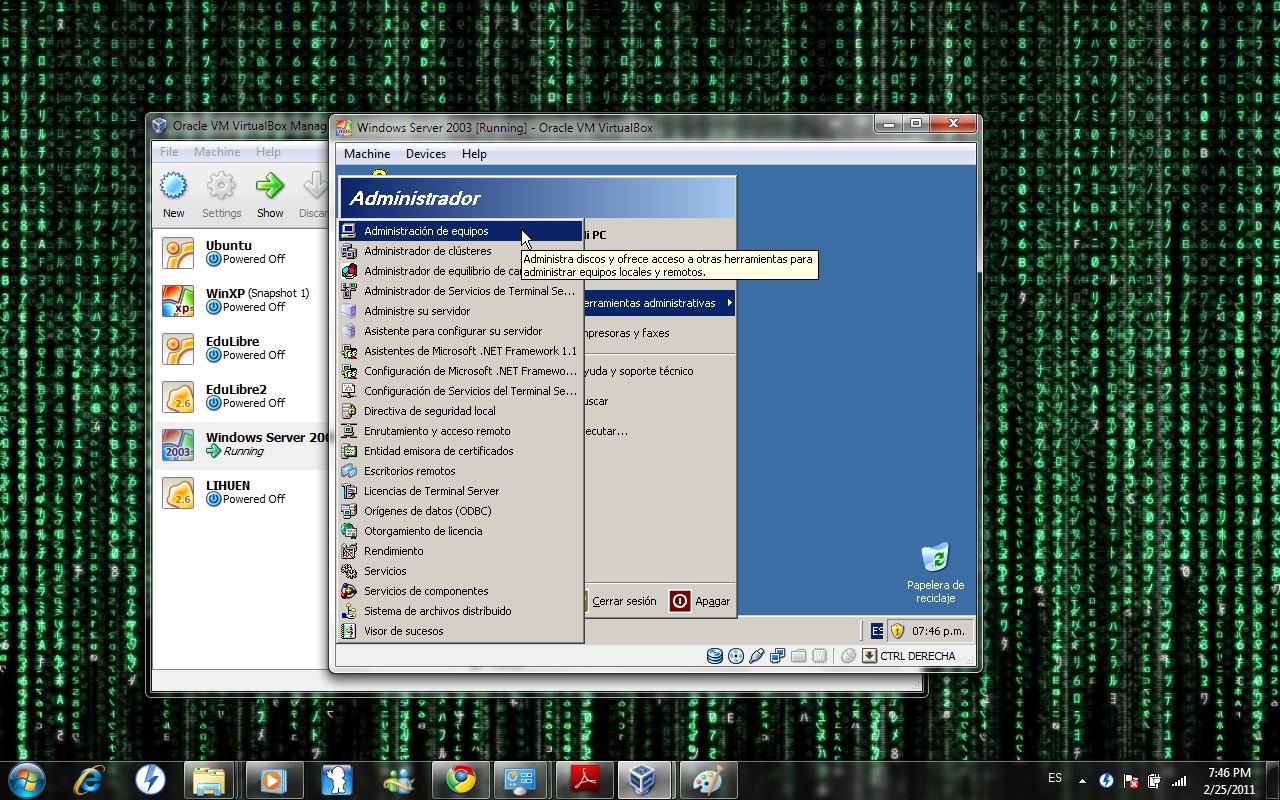Screen dimensions: 1280x800
Task: Open Escritorios remotos
Action: pos(460,471)
